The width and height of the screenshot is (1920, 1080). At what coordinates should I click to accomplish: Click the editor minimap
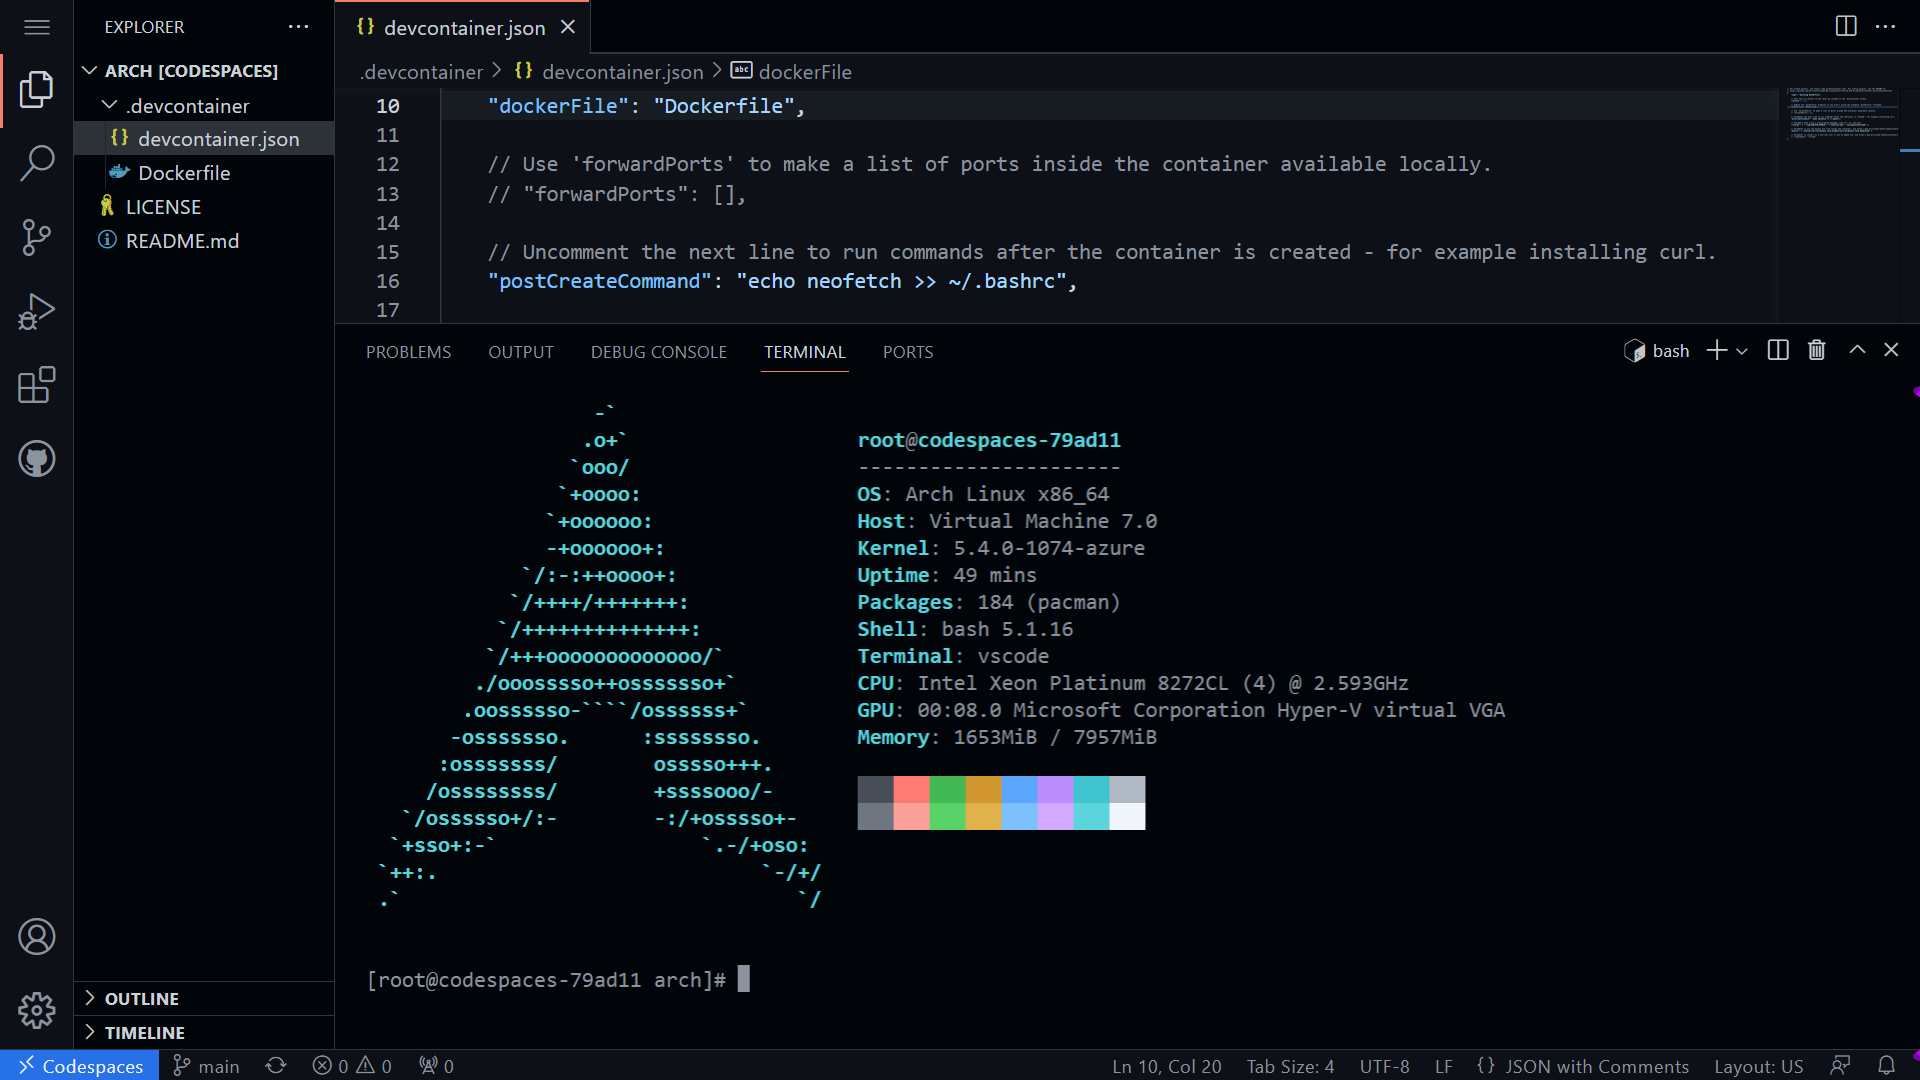(x=1840, y=114)
